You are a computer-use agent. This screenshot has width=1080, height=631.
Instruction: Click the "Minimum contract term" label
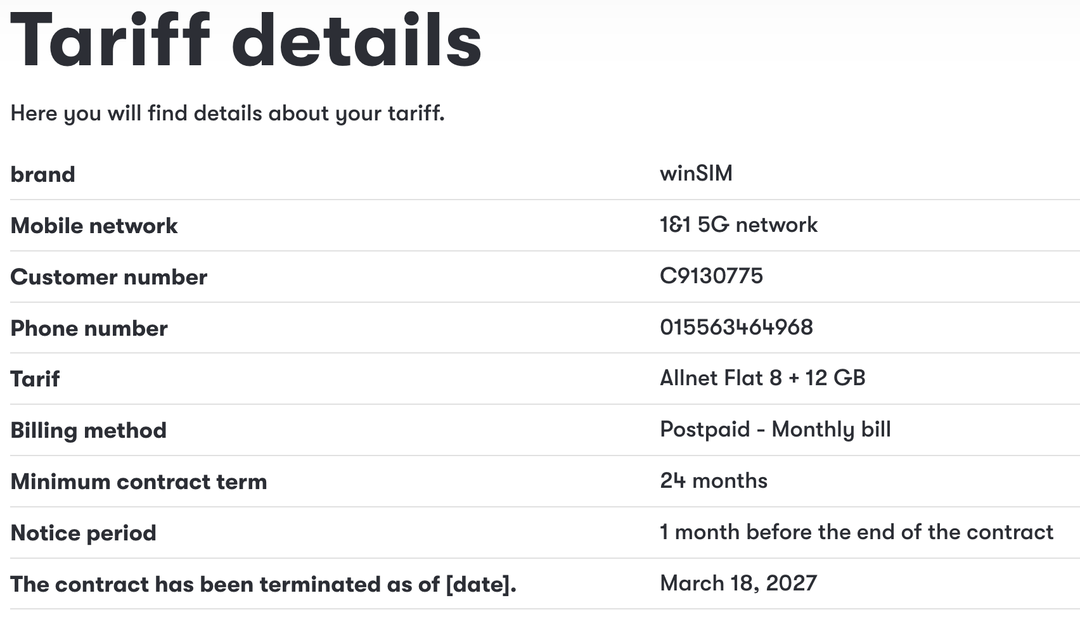139,482
